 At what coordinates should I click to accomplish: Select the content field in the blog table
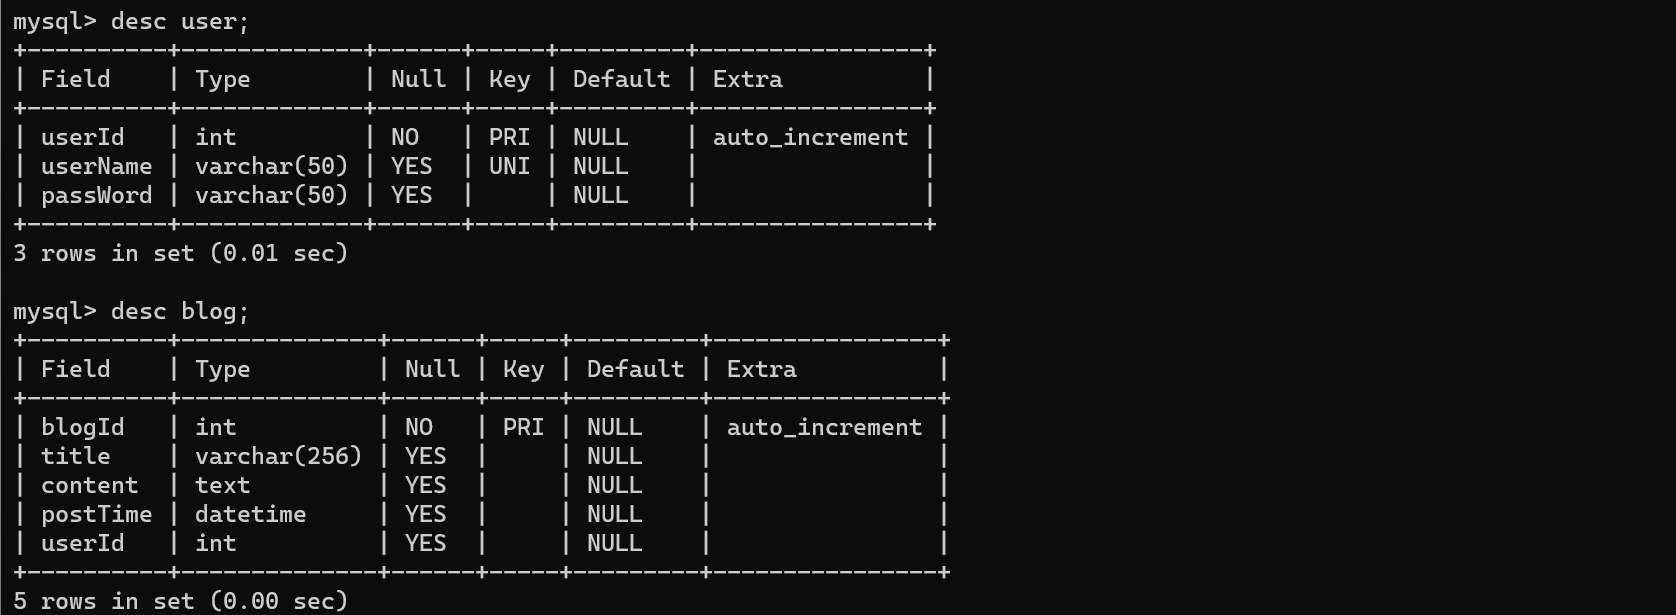point(90,485)
